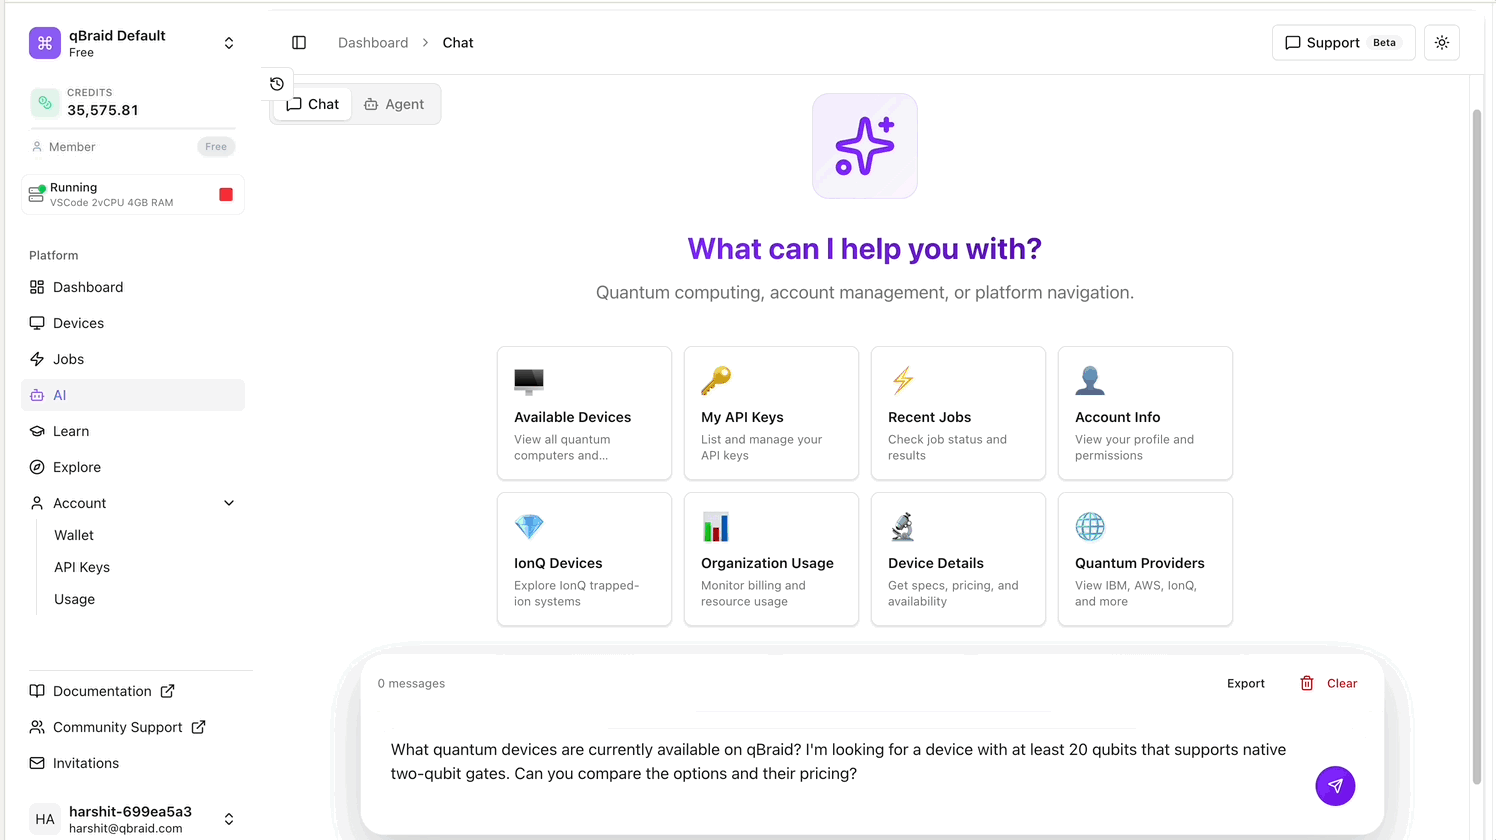Click the external link icon beside Community Support
The height and width of the screenshot is (840, 1496).
click(x=199, y=727)
